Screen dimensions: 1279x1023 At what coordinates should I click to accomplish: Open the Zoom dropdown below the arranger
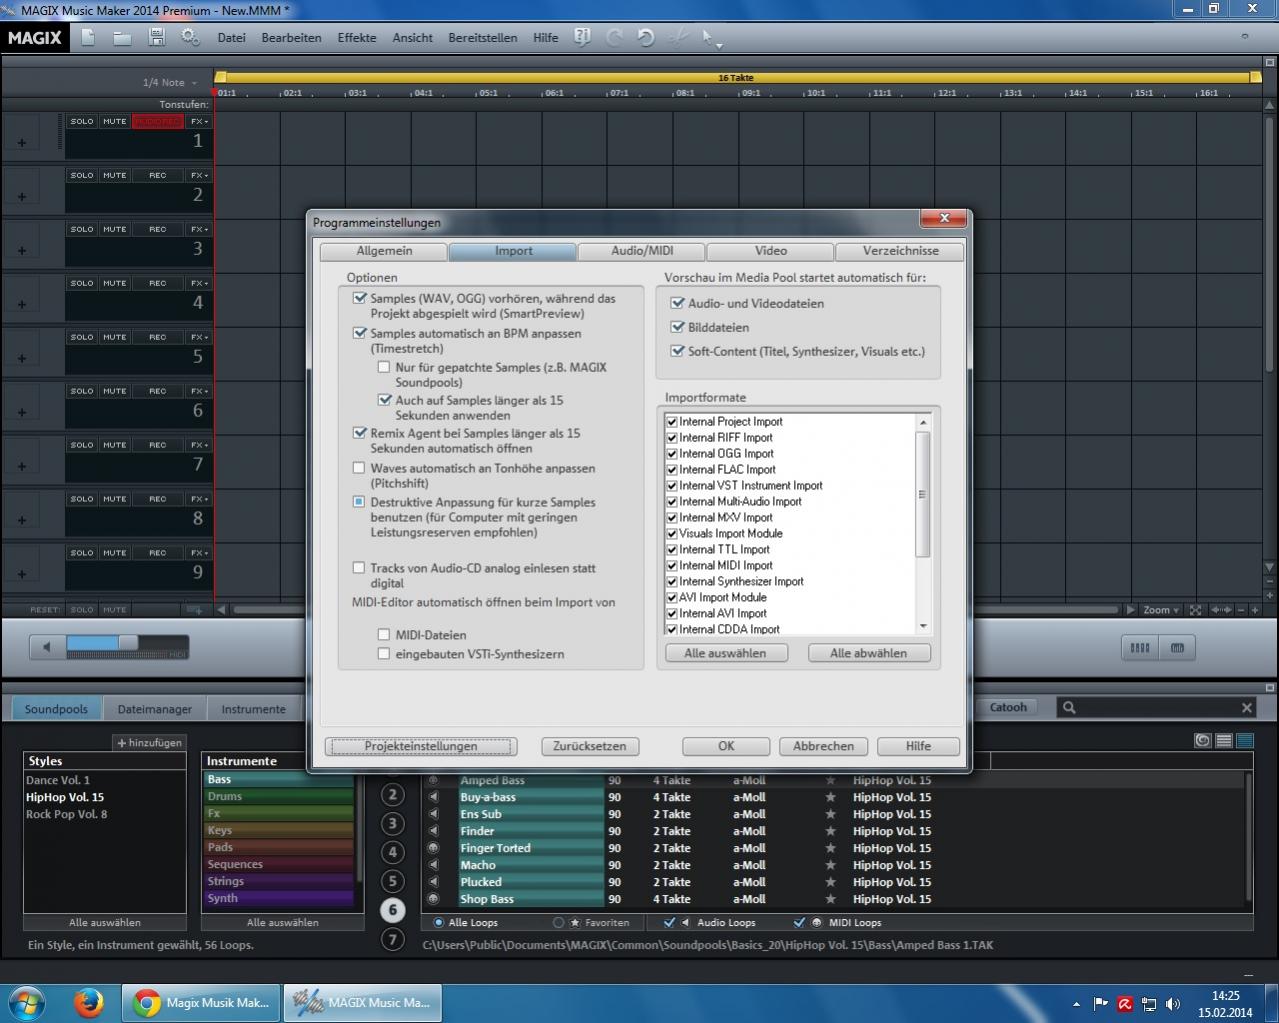point(1162,610)
